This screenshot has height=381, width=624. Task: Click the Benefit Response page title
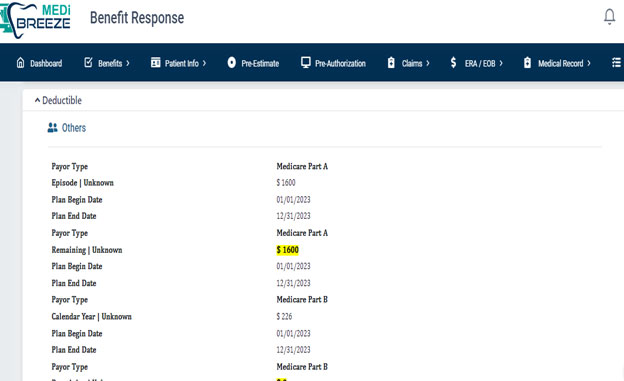137,18
